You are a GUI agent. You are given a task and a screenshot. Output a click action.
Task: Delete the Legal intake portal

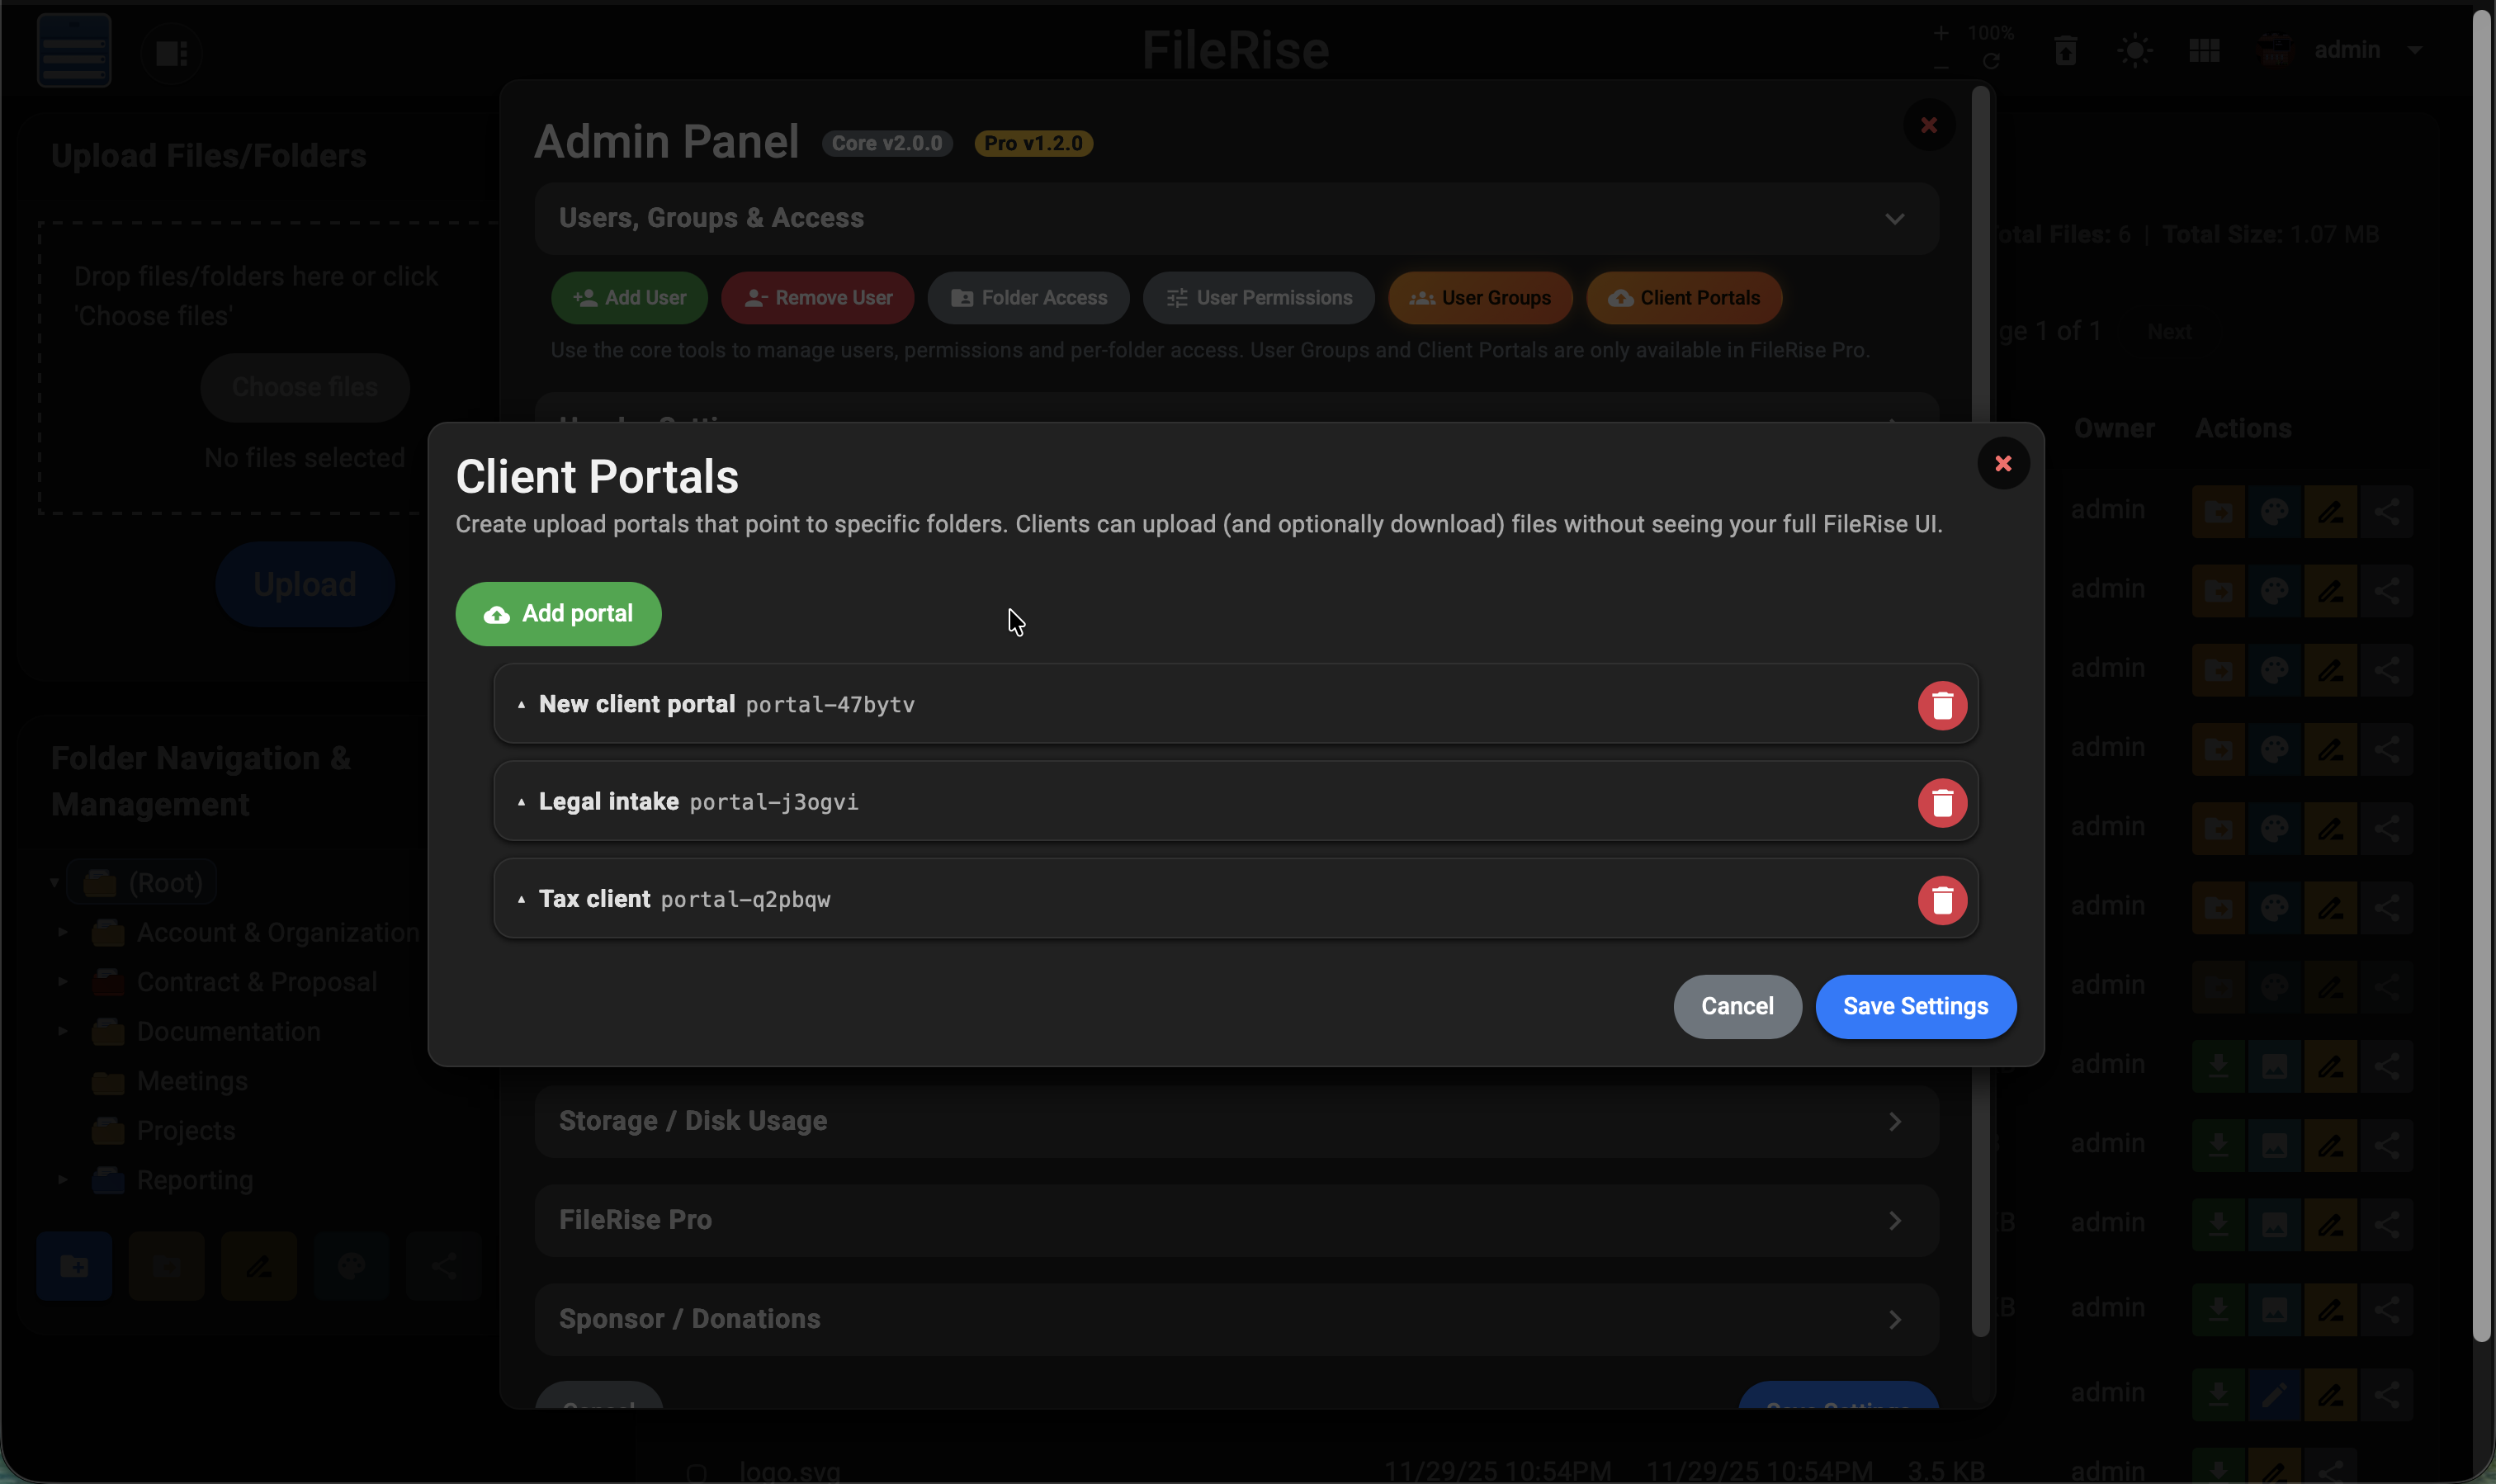click(x=1942, y=802)
